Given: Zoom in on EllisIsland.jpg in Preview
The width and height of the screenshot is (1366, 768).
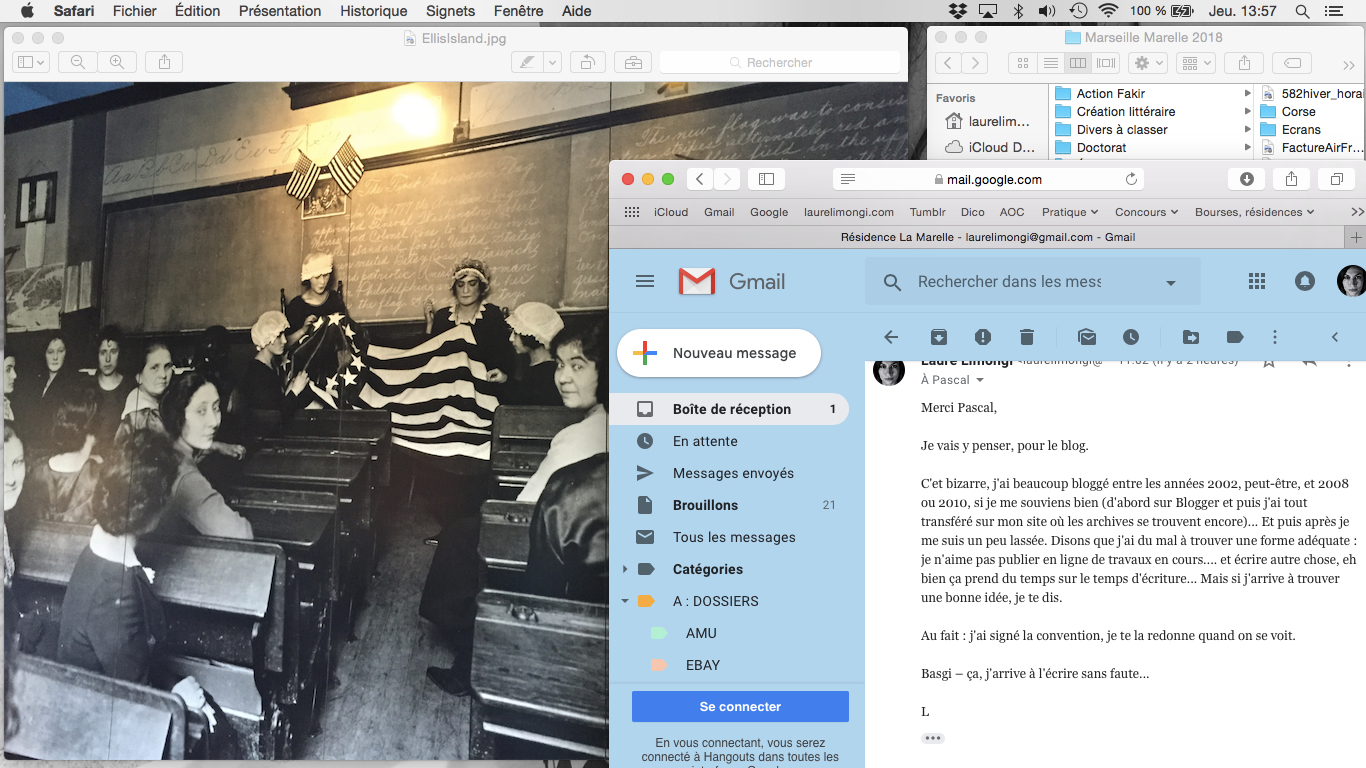Looking at the screenshot, I should tap(117, 62).
